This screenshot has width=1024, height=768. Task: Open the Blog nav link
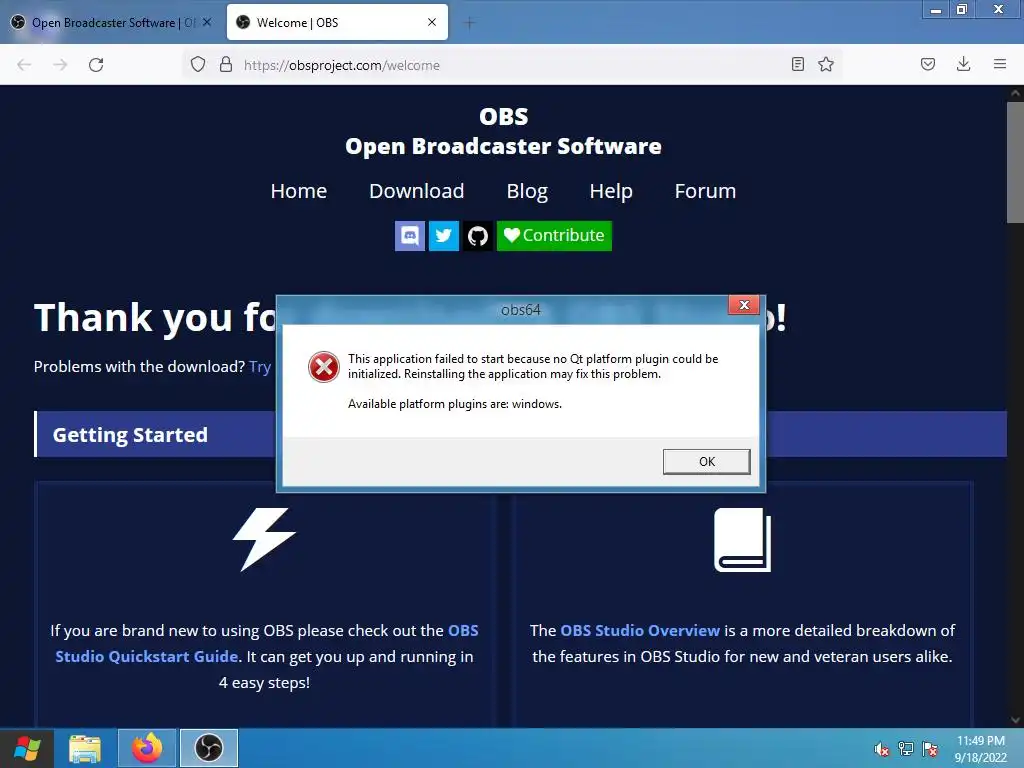coord(527,191)
